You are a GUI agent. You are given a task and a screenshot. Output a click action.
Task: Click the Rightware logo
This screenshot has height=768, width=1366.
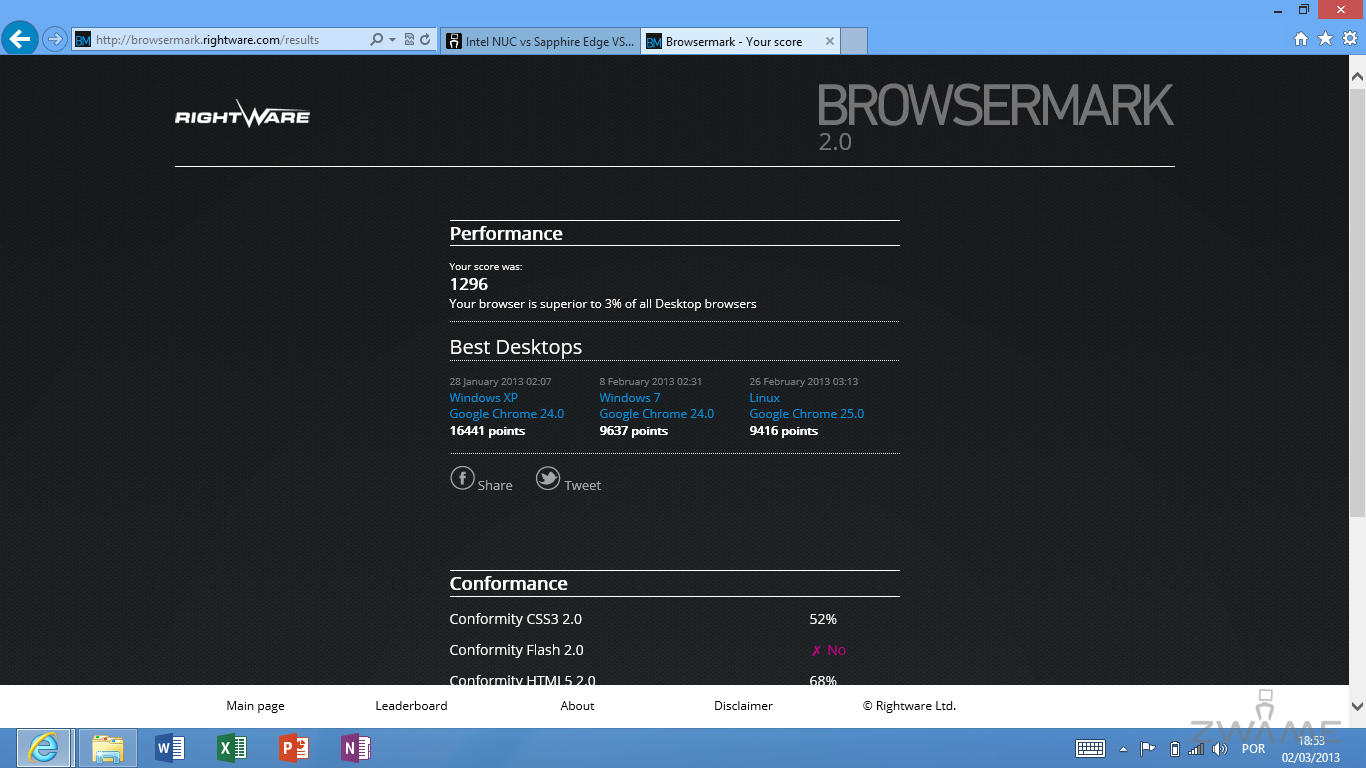pyautogui.click(x=242, y=114)
